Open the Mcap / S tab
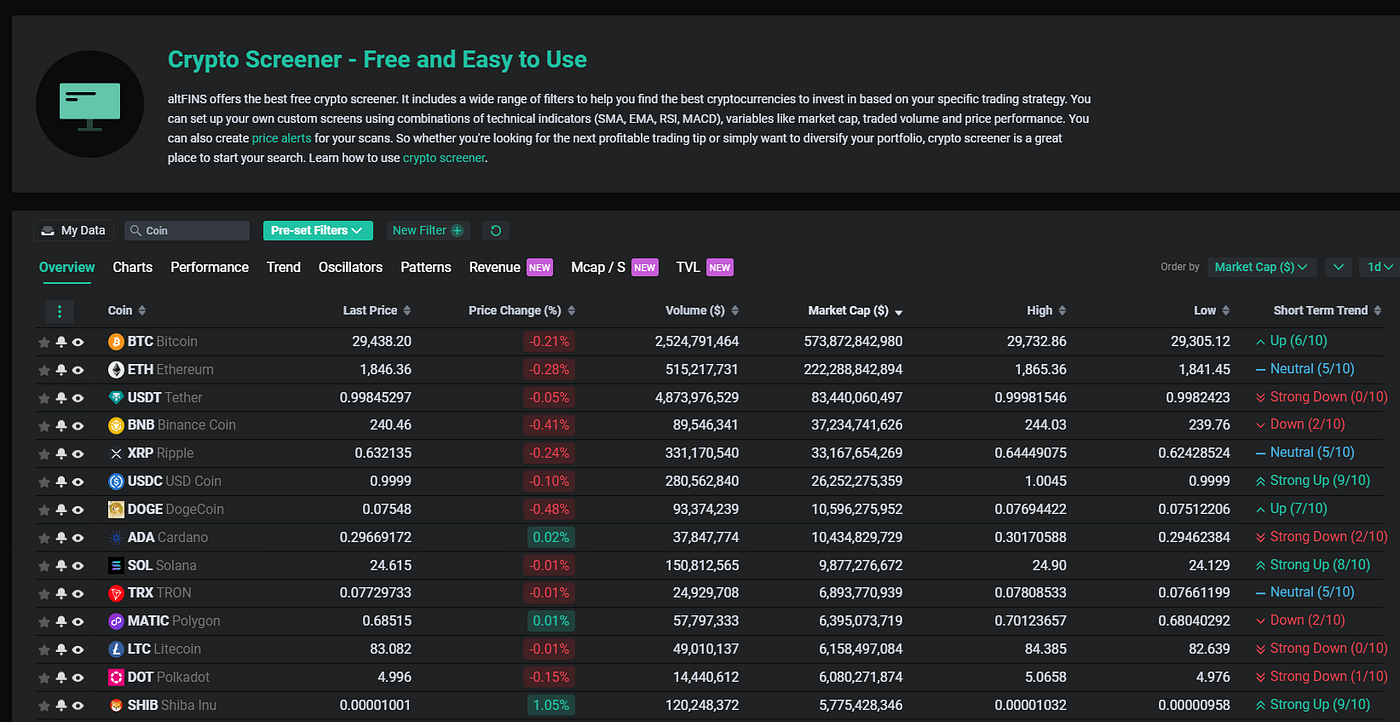Viewport: 1400px width, 722px height. (x=614, y=267)
